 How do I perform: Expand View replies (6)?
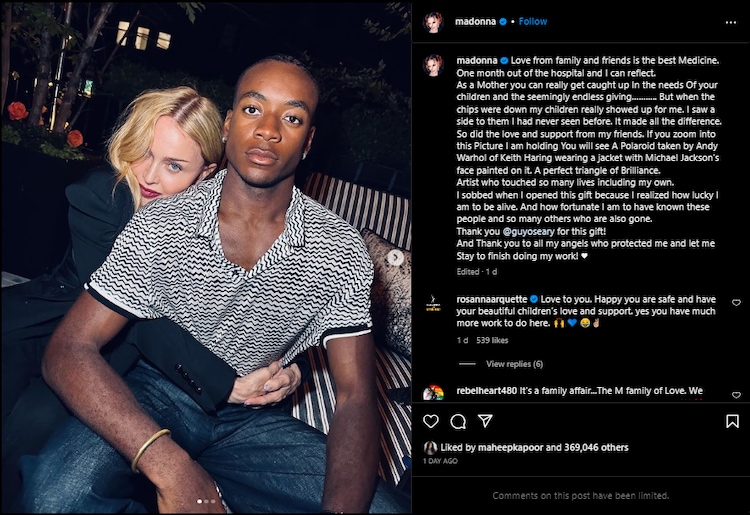(514, 364)
